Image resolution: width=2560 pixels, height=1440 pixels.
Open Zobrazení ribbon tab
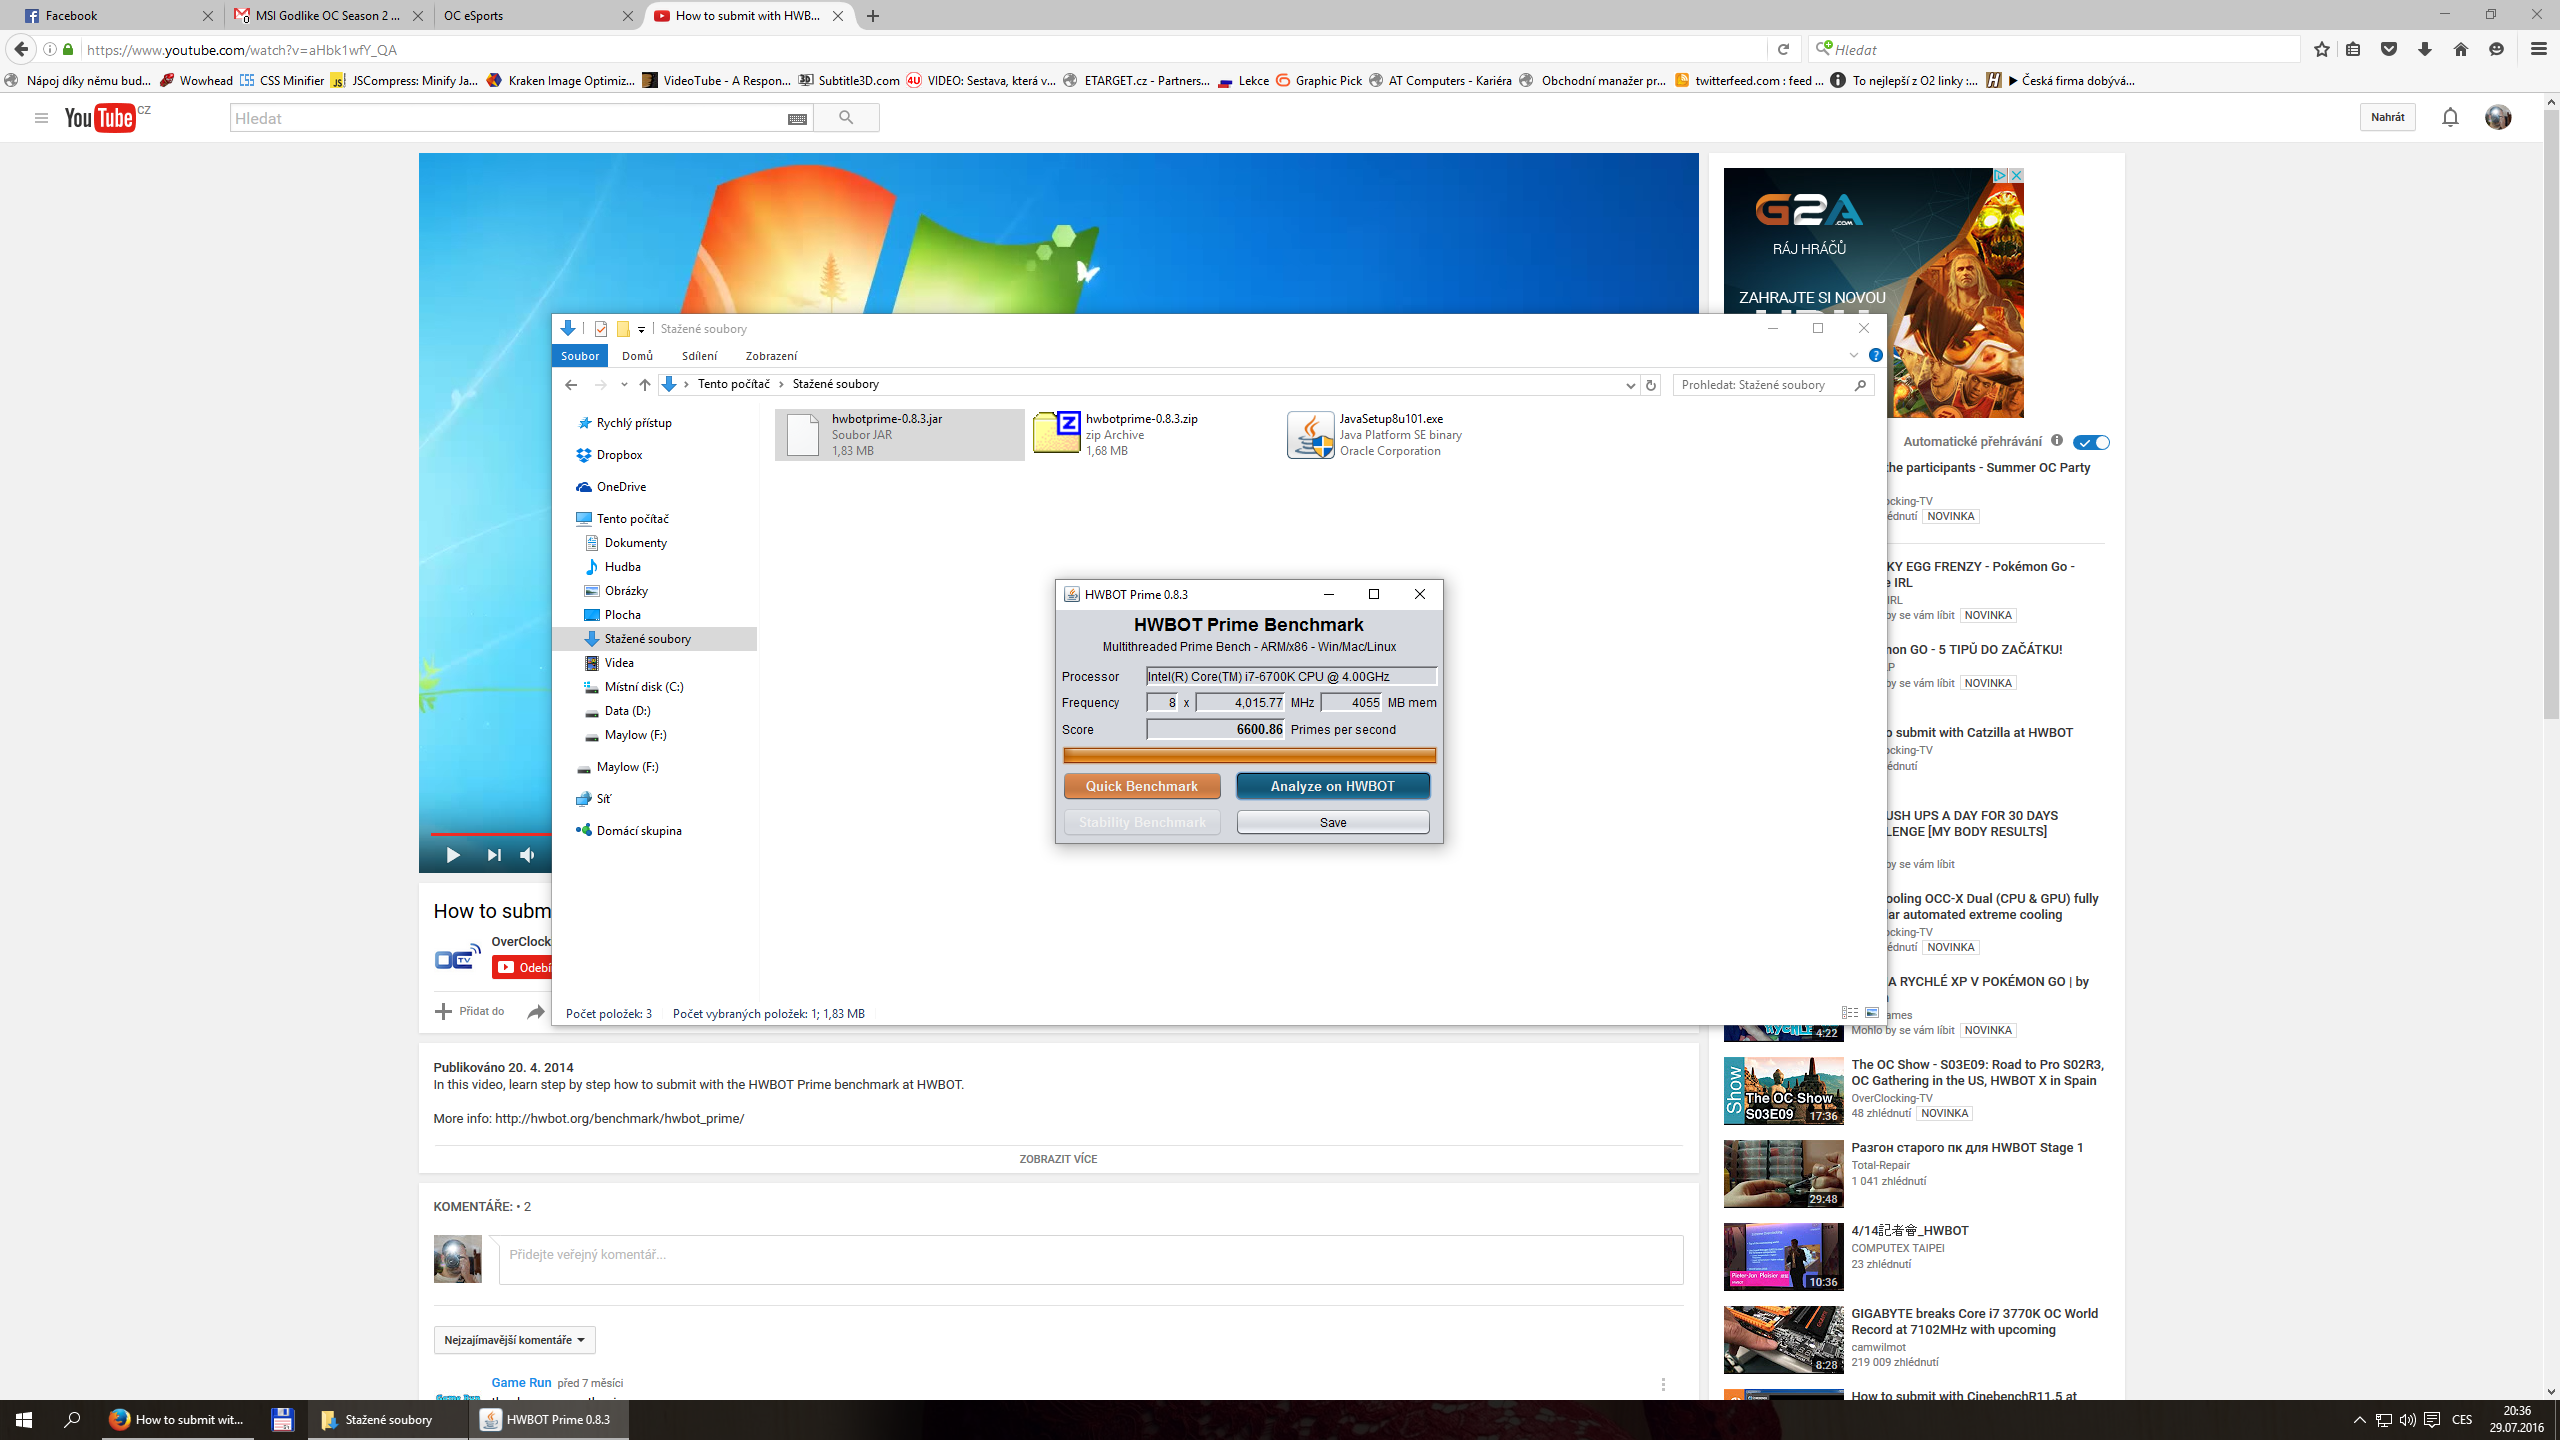pyautogui.click(x=771, y=356)
